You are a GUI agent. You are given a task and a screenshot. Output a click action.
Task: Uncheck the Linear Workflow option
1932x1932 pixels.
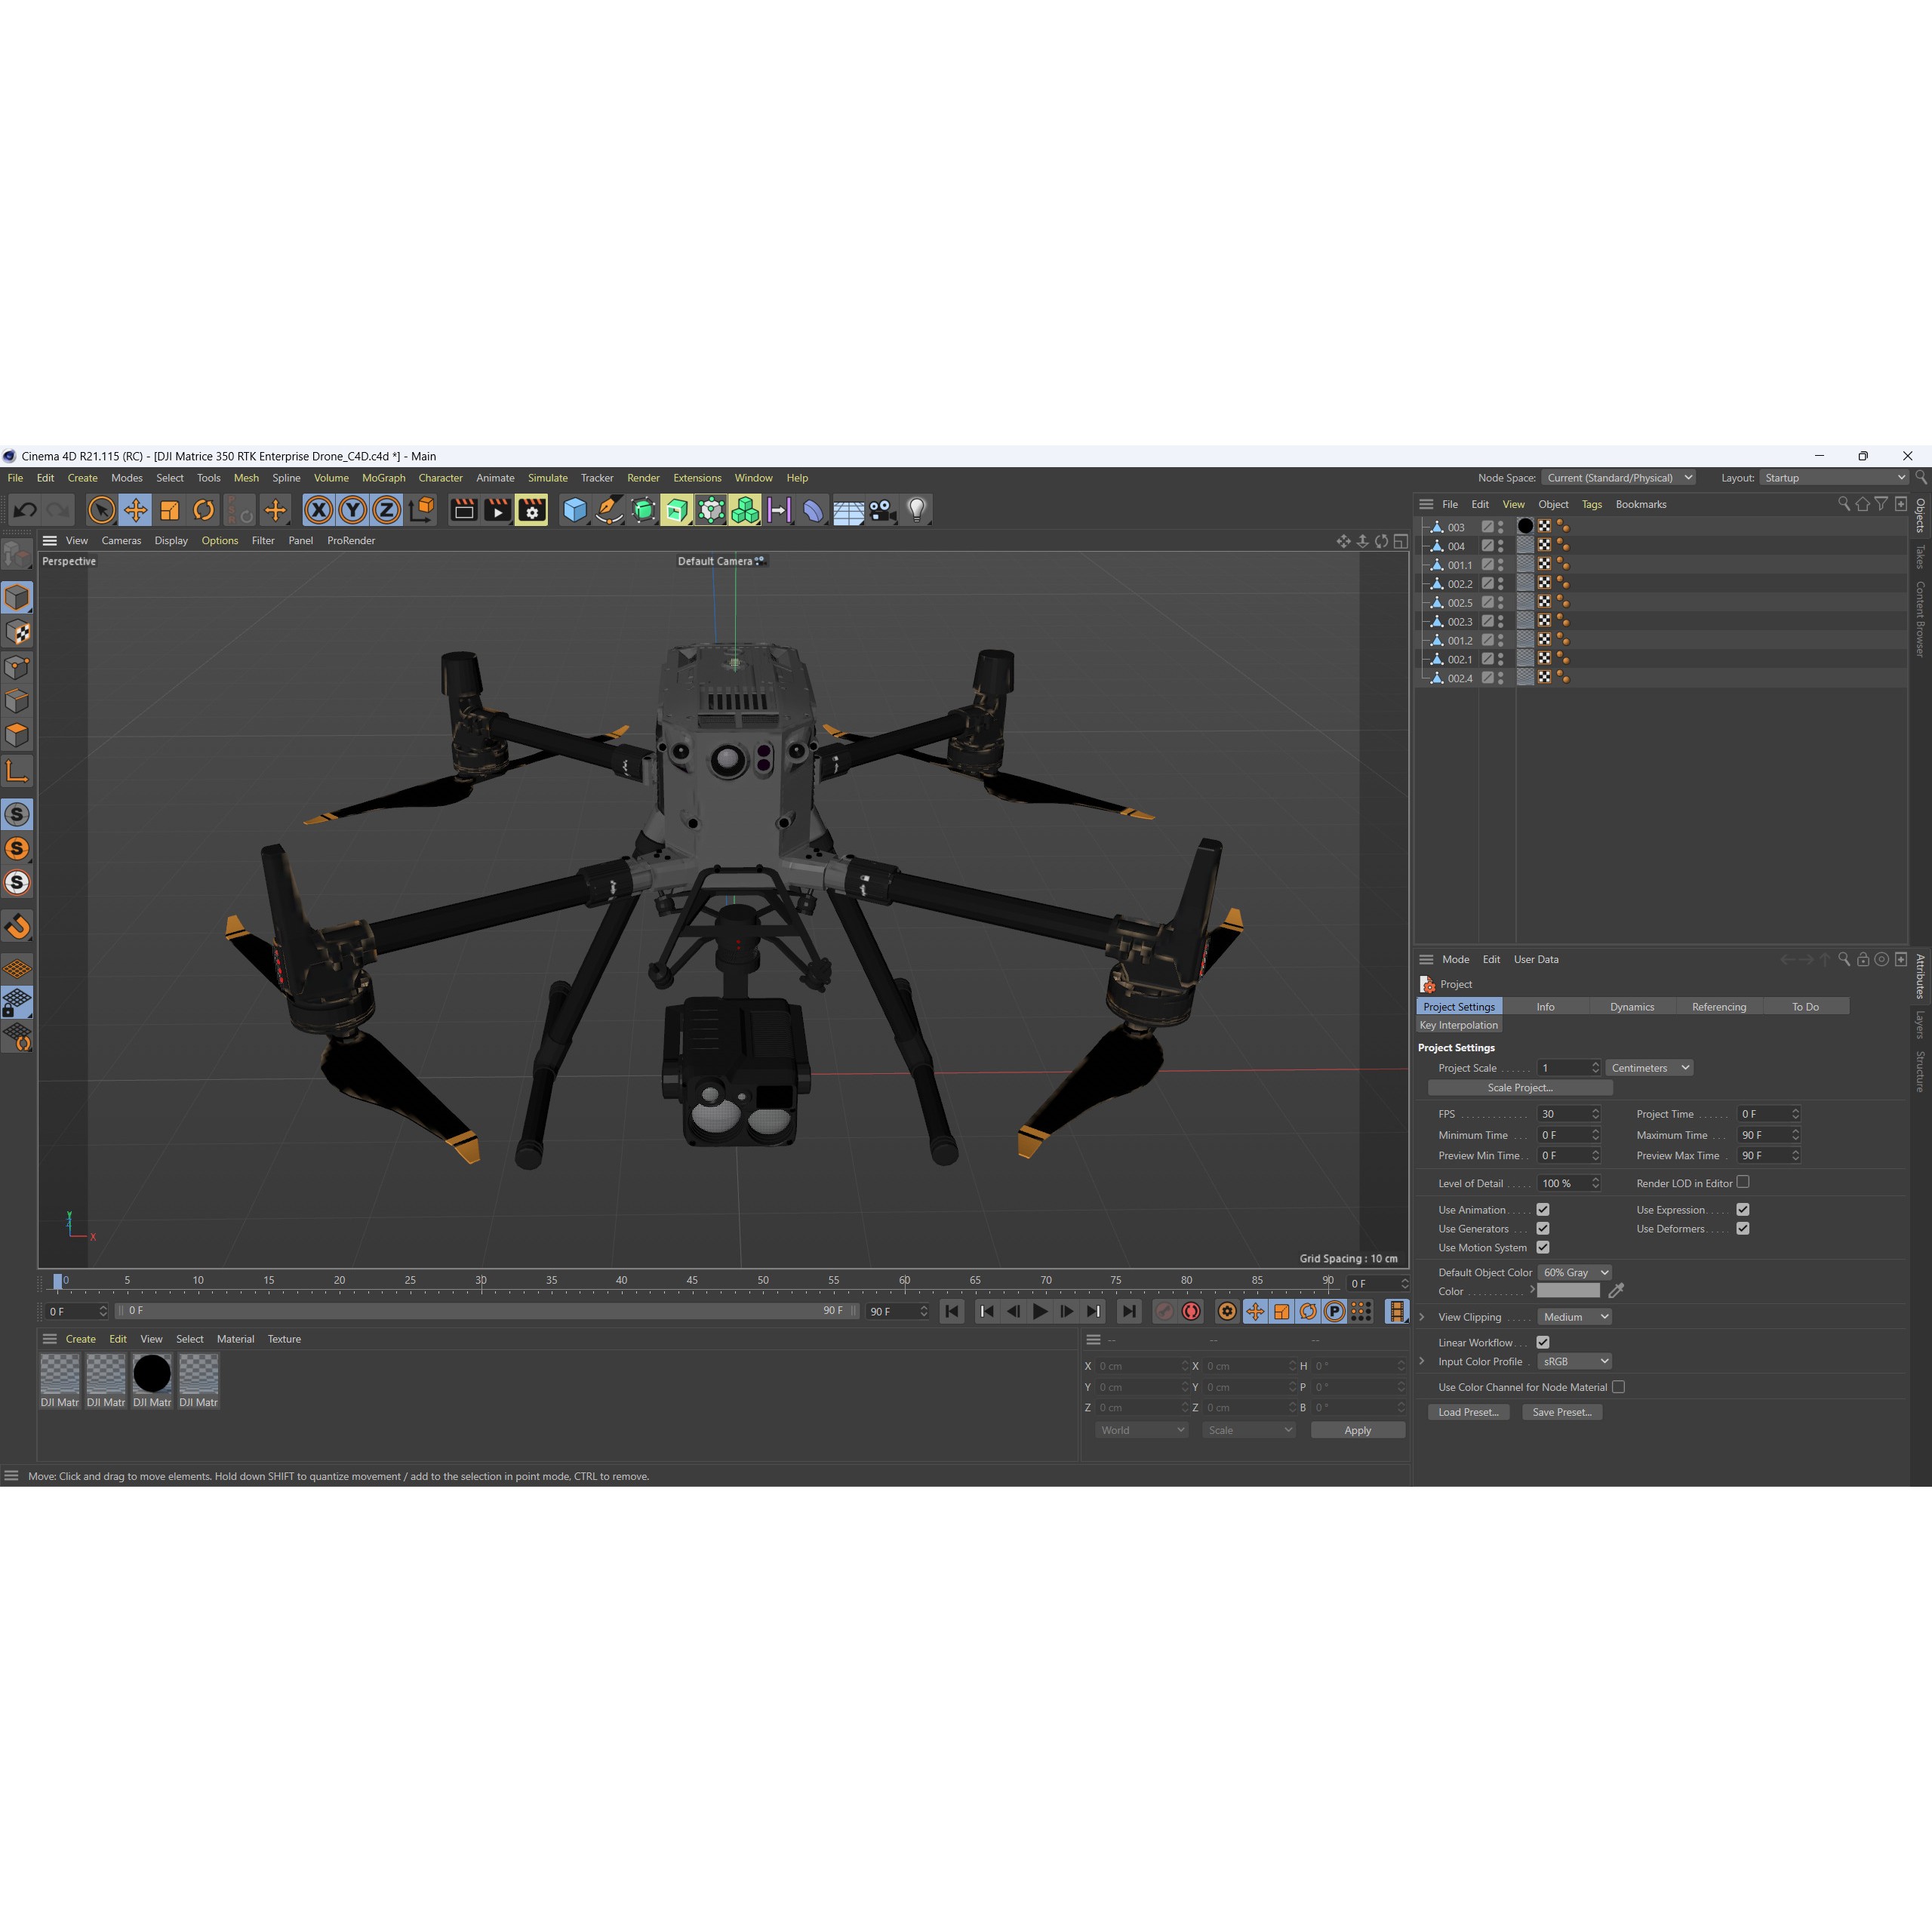tap(1543, 1342)
